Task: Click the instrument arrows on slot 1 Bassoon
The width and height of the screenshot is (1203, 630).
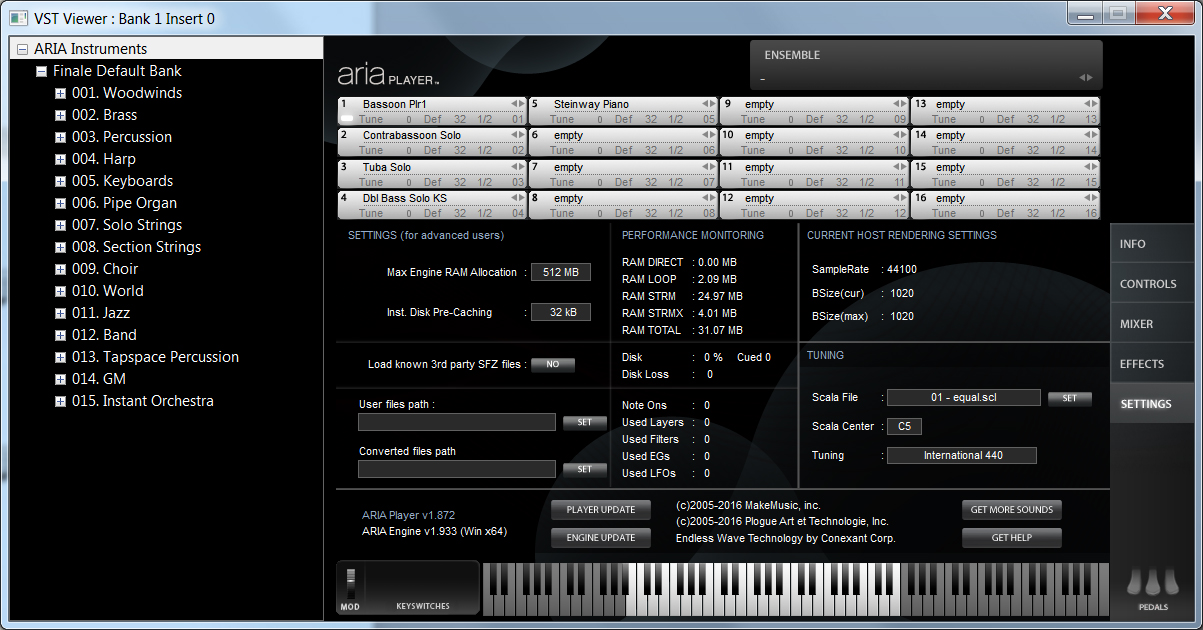Action: coord(517,104)
